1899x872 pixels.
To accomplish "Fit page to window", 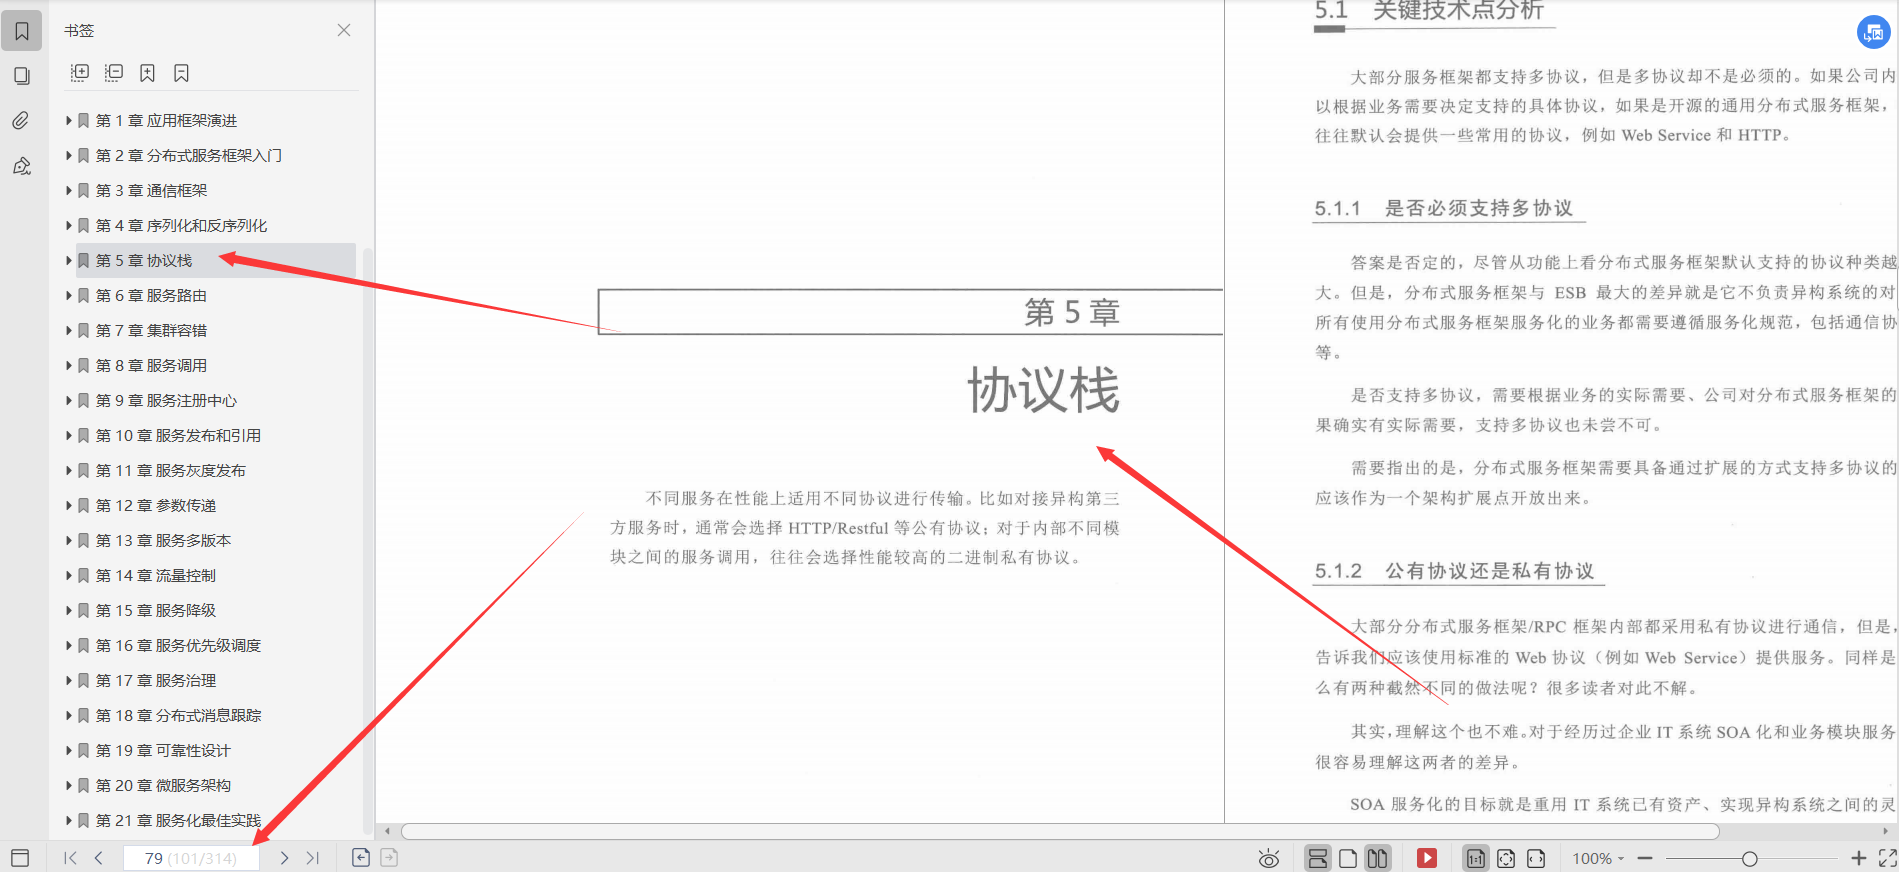I will (1506, 858).
